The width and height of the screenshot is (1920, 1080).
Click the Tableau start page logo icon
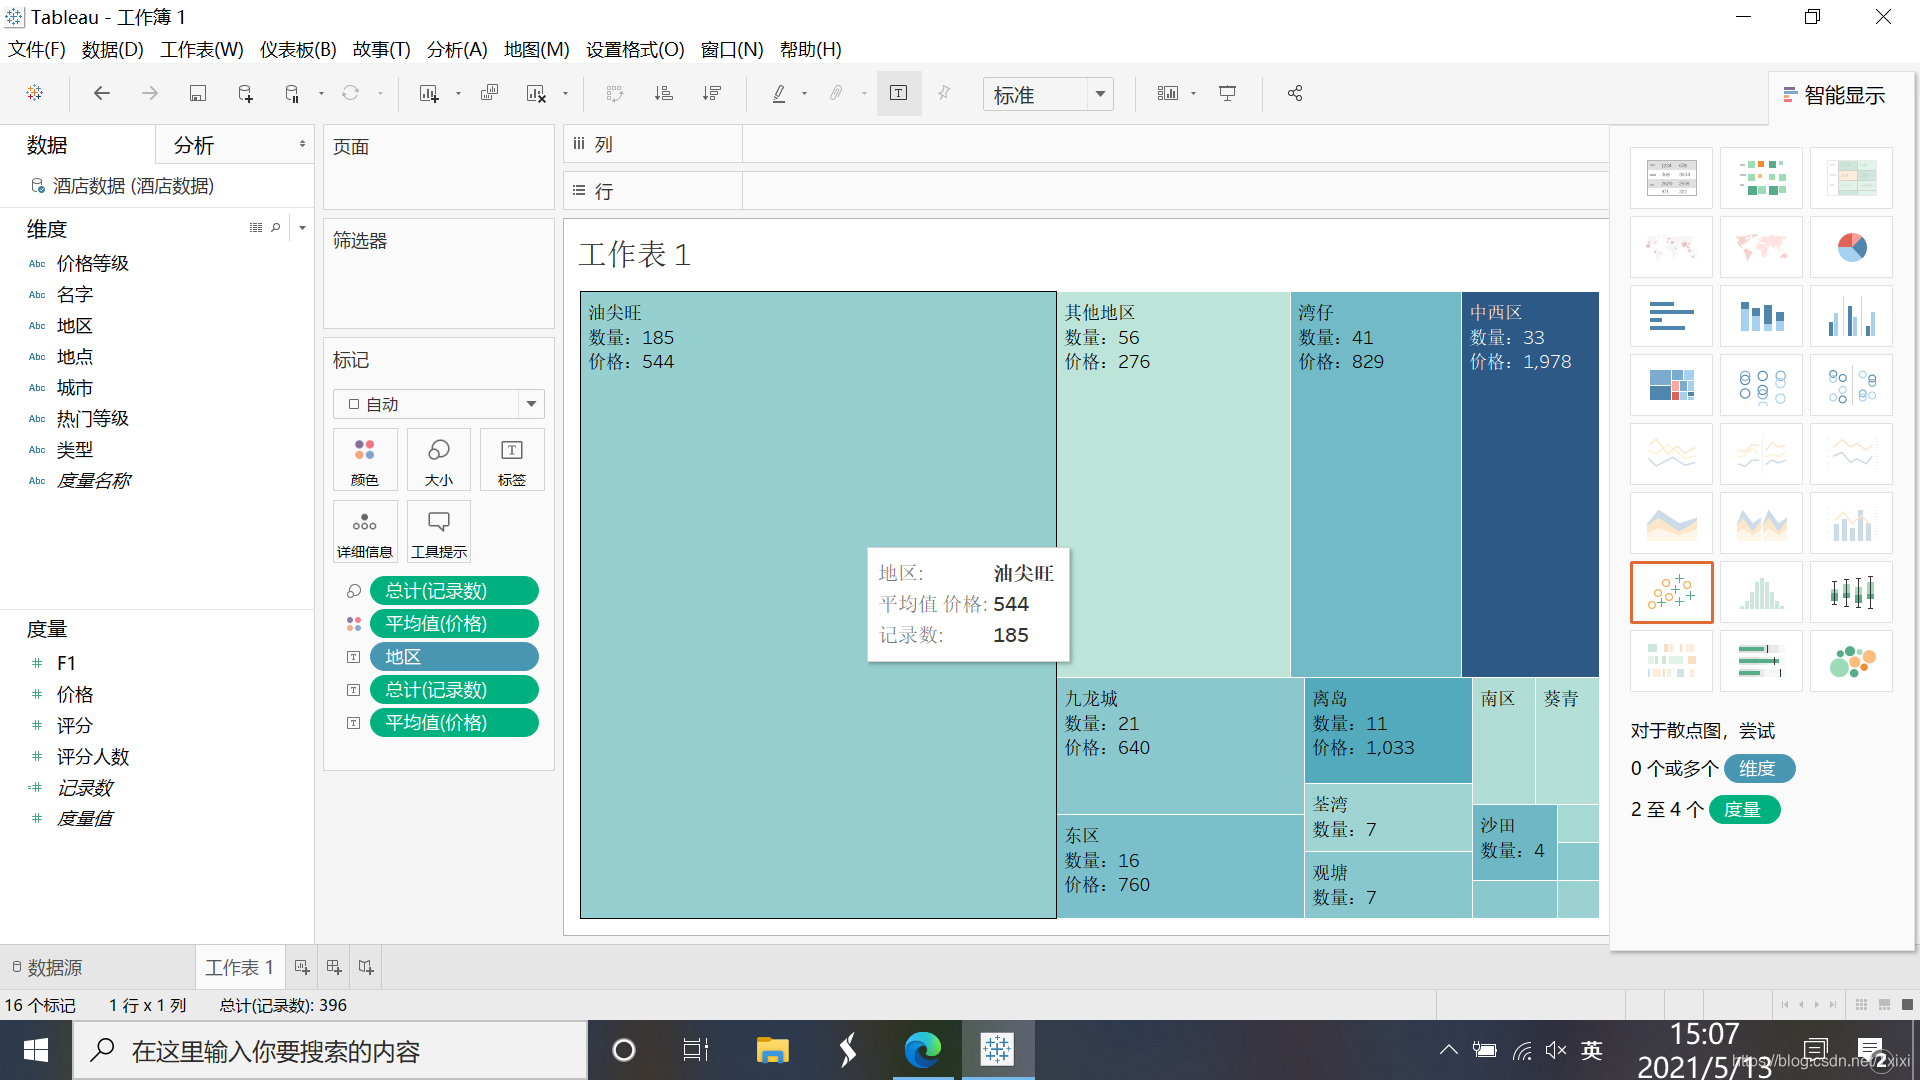tap(35, 93)
